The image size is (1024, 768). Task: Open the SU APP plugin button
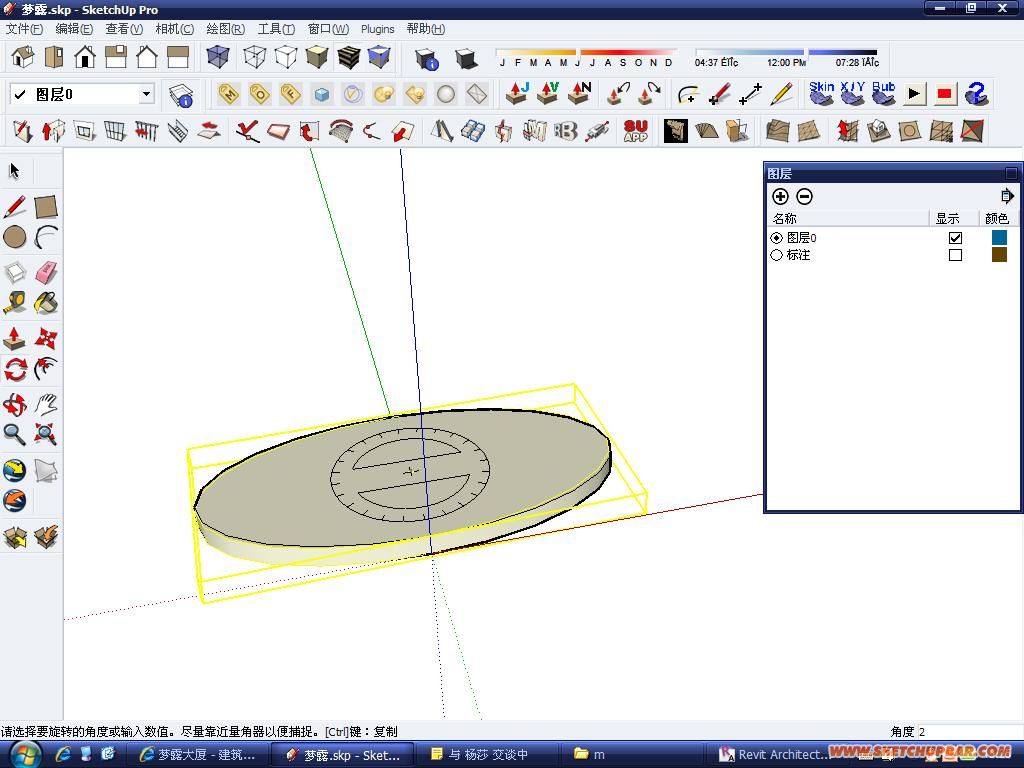coord(635,131)
